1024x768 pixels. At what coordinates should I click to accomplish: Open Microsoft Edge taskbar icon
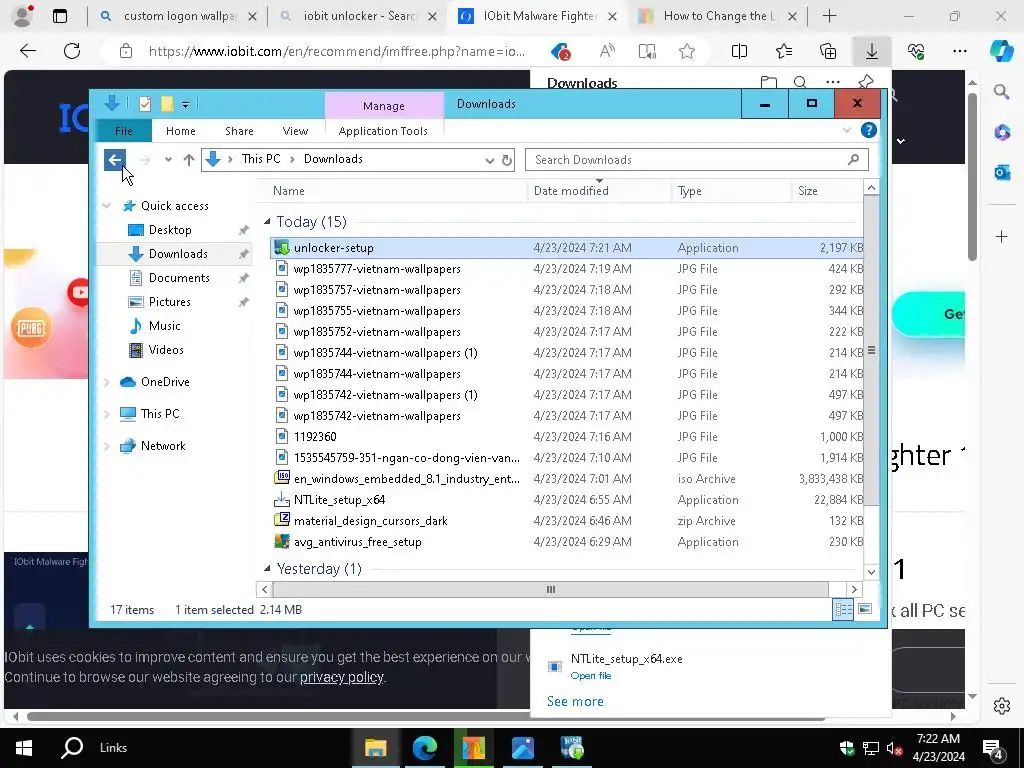[x=424, y=748]
